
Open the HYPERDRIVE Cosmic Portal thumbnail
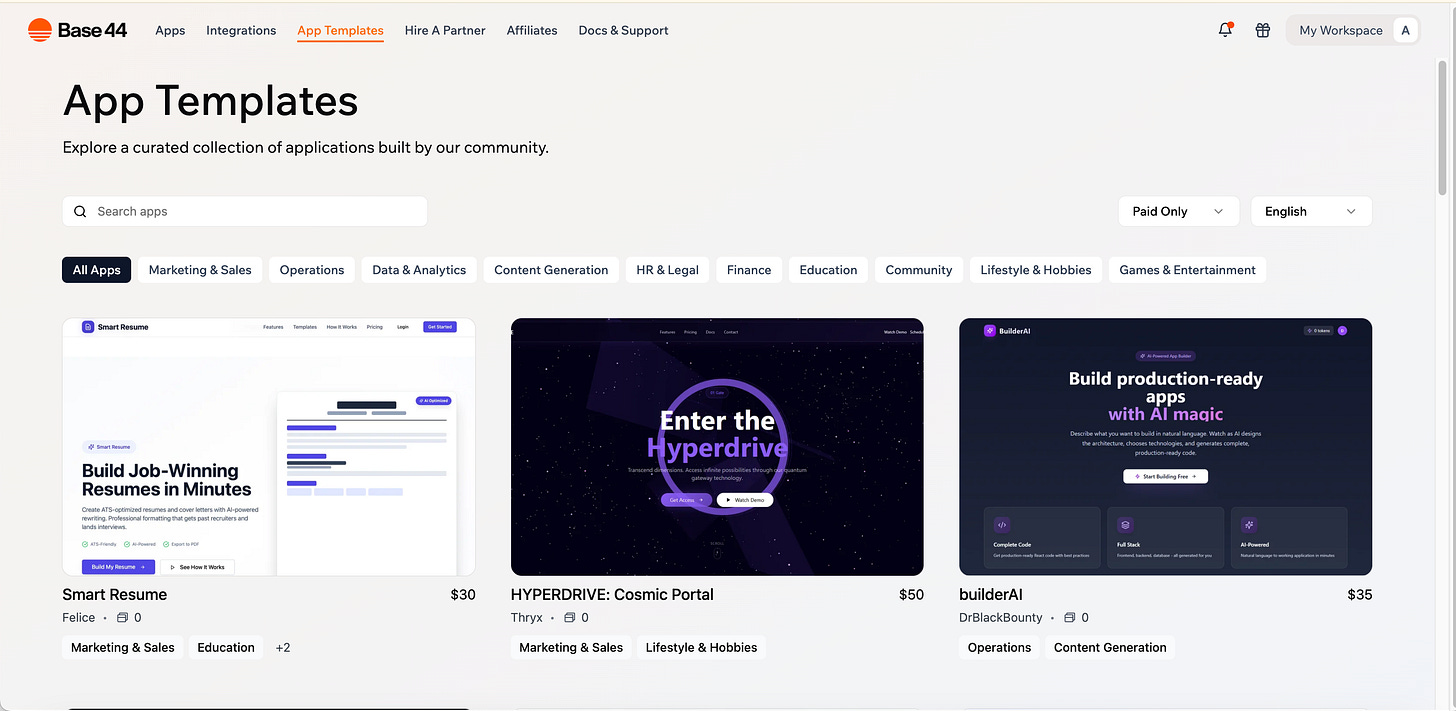(x=717, y=447)
